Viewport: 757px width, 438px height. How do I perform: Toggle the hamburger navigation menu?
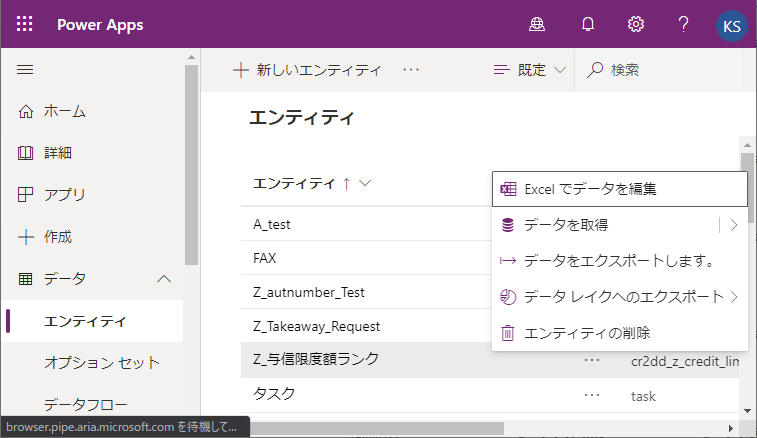coord(25,70)
